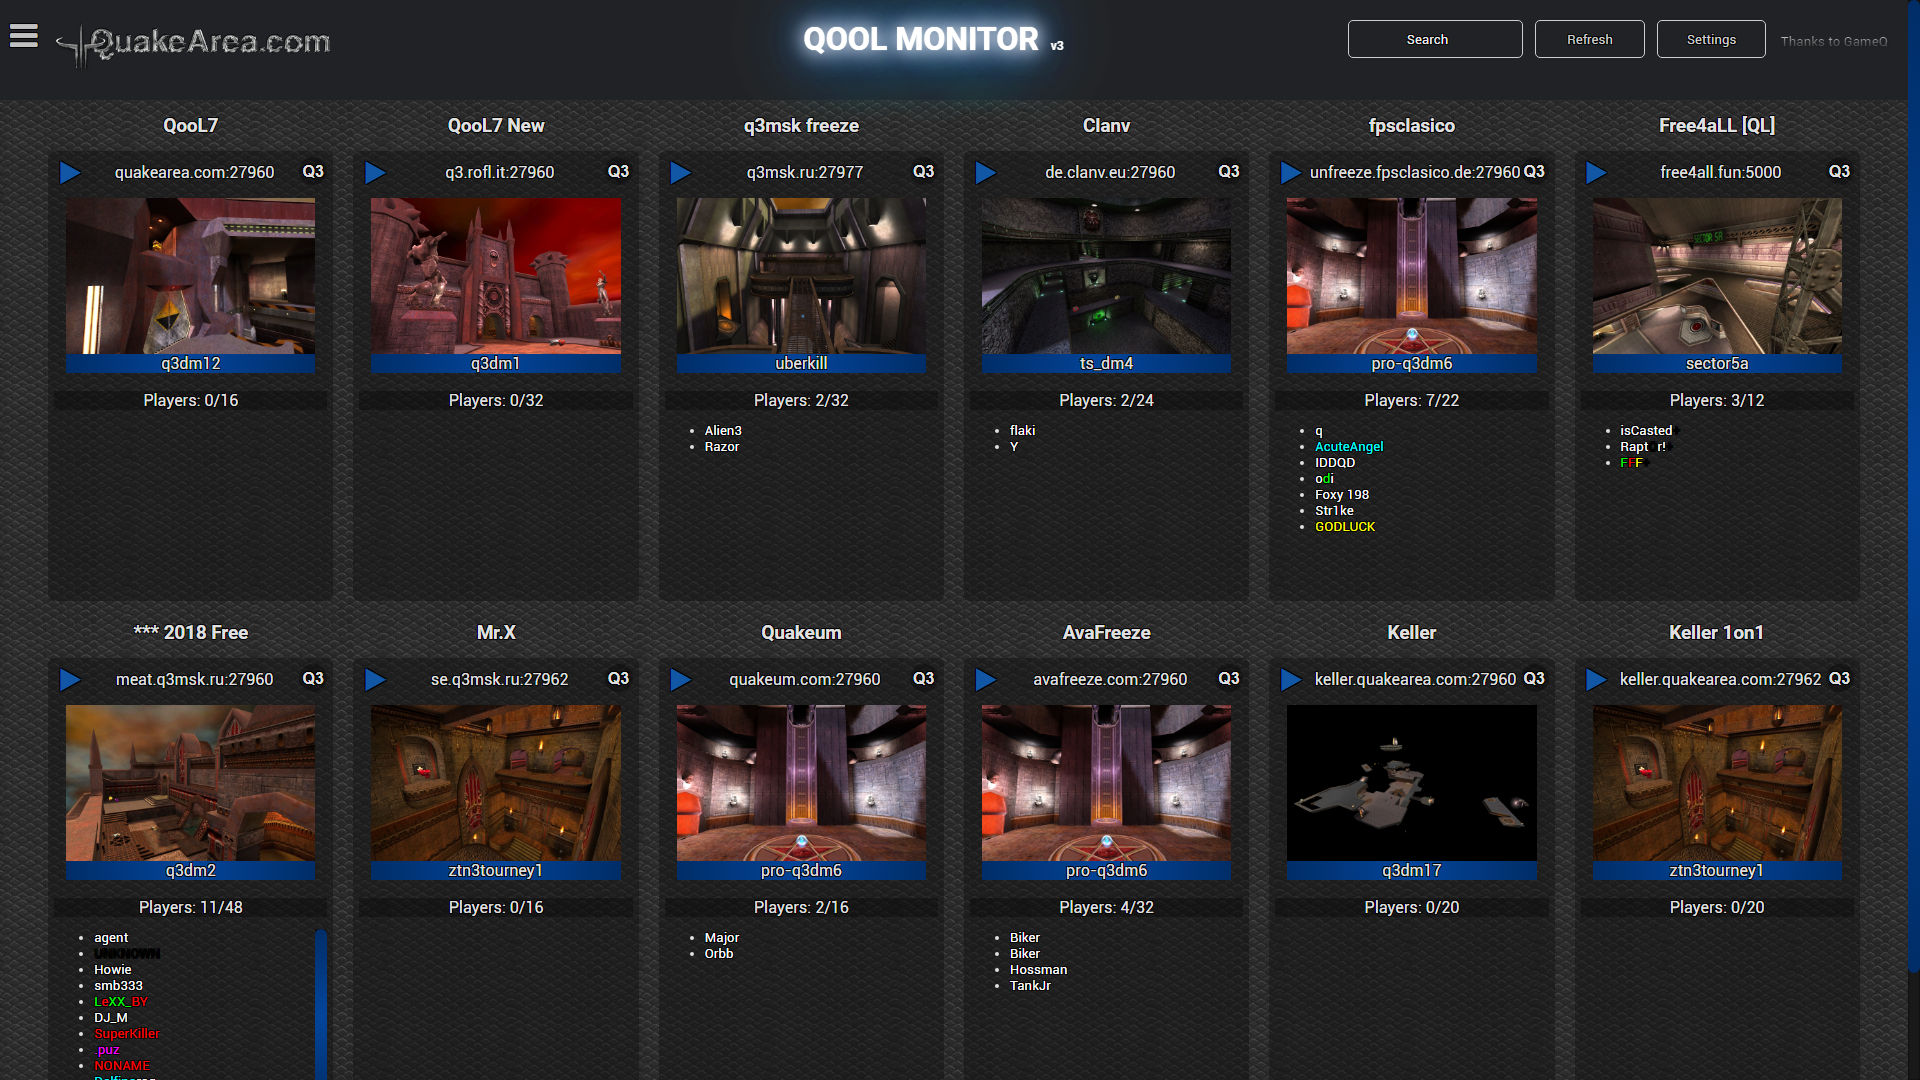Screen dimensions: 1920x1080
Task: Click Q3 badge on q3msk.ru:27977 card
Action: [923, 172]
